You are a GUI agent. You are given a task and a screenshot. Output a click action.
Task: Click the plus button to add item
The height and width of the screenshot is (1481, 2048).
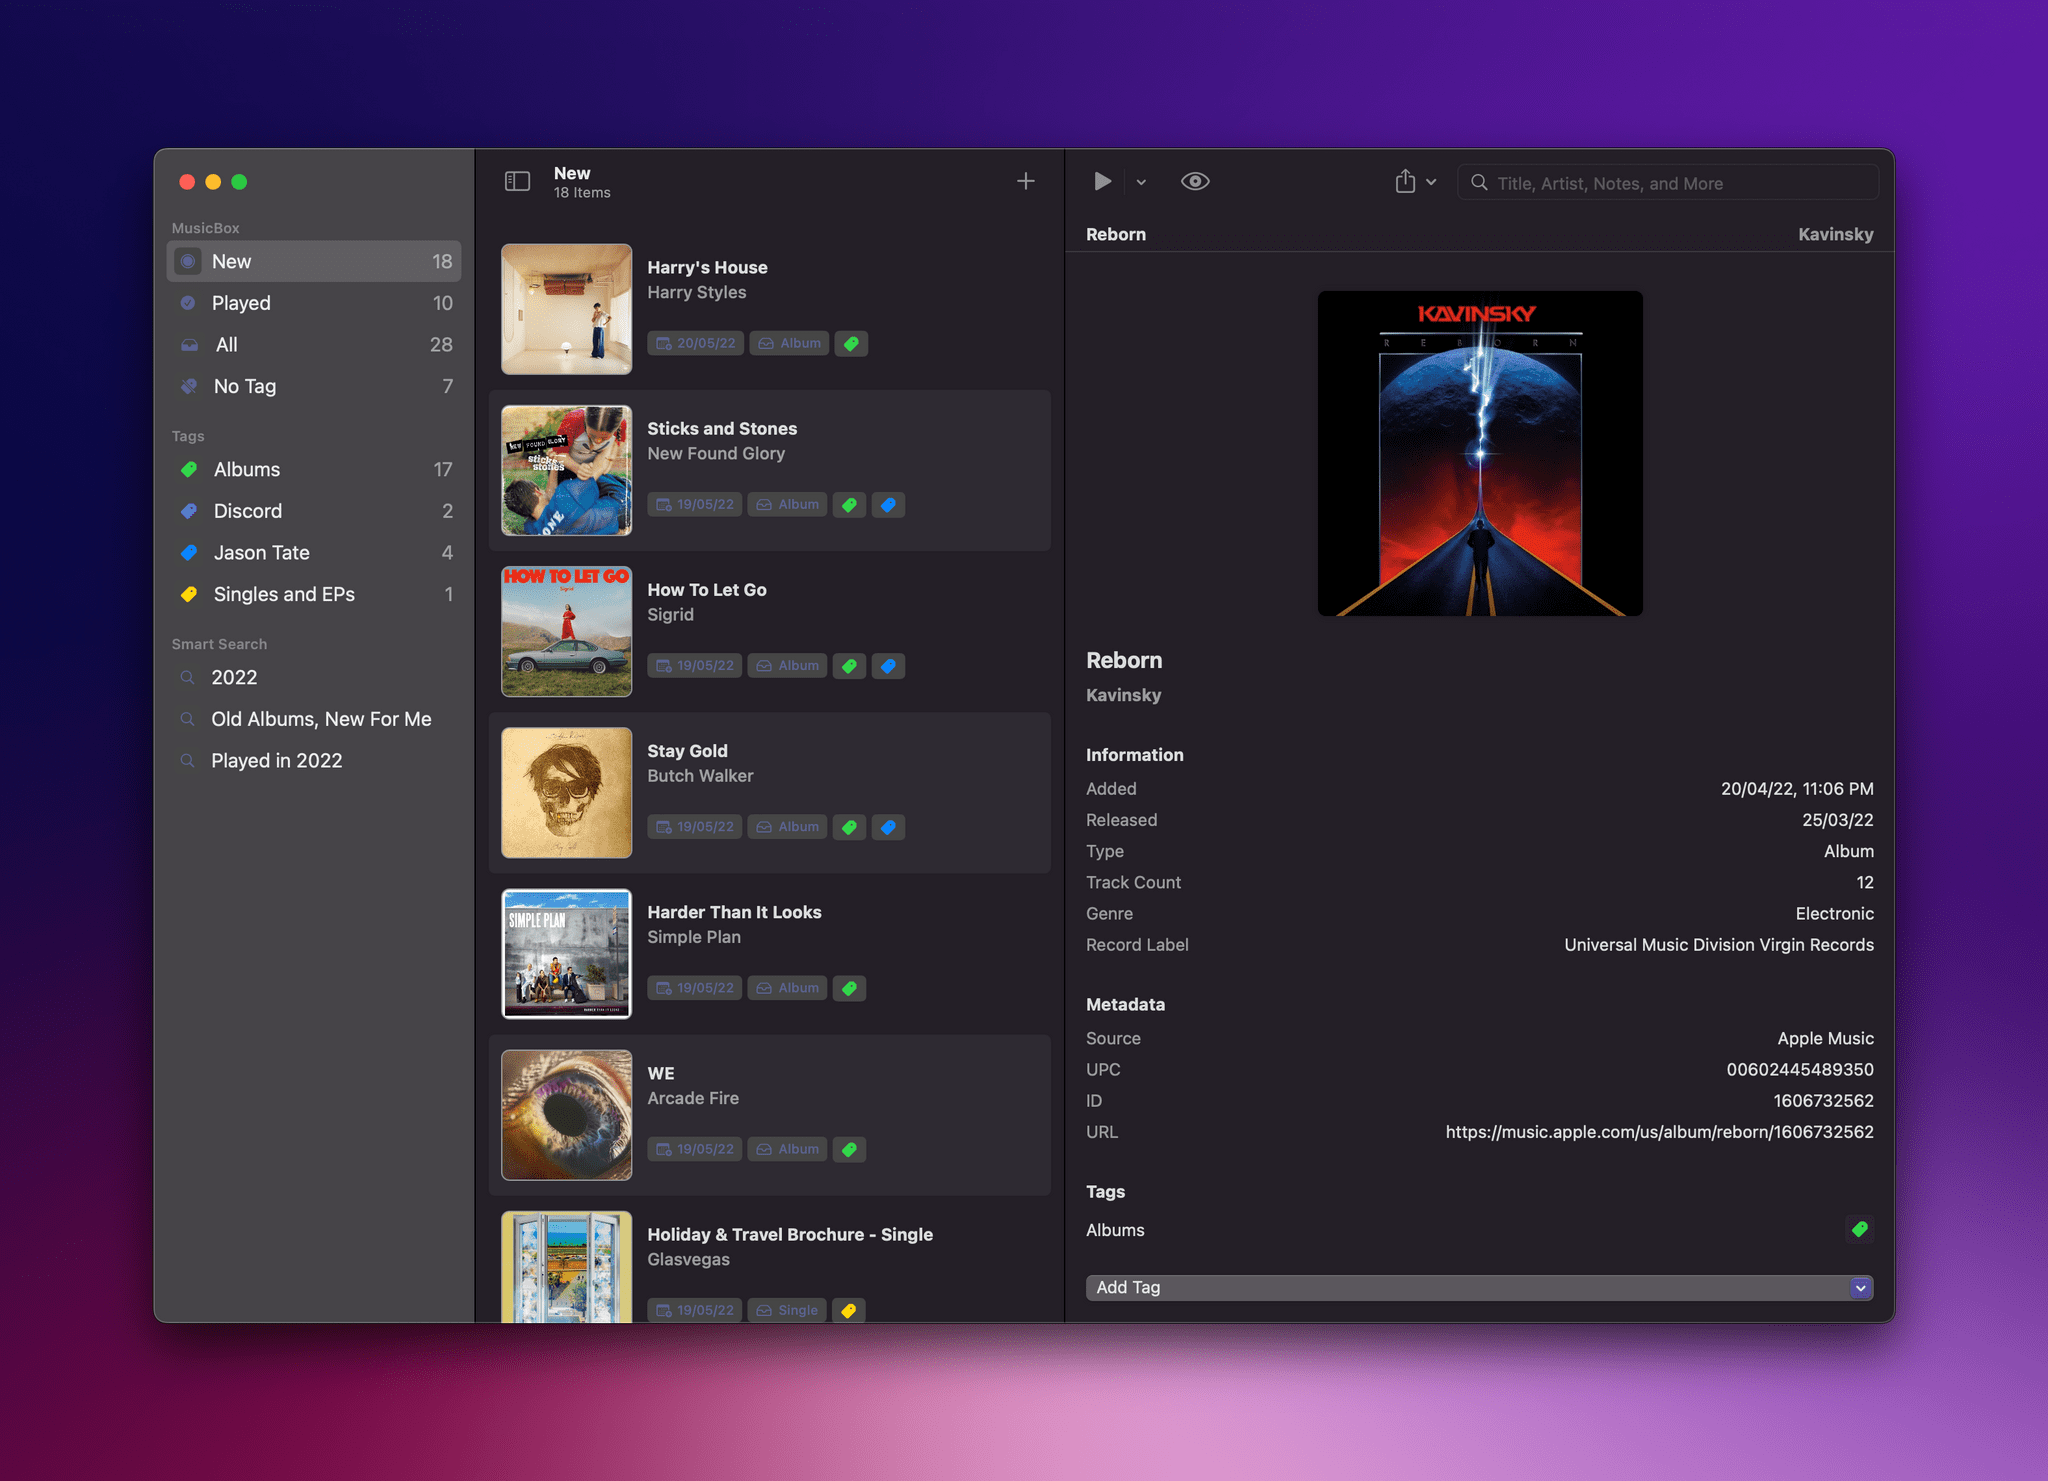1025,181
